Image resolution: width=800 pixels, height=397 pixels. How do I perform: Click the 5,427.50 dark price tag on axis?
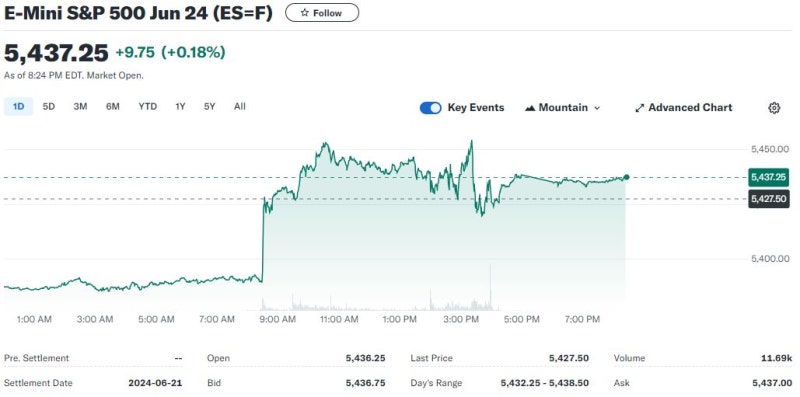[x=768, y=198]
